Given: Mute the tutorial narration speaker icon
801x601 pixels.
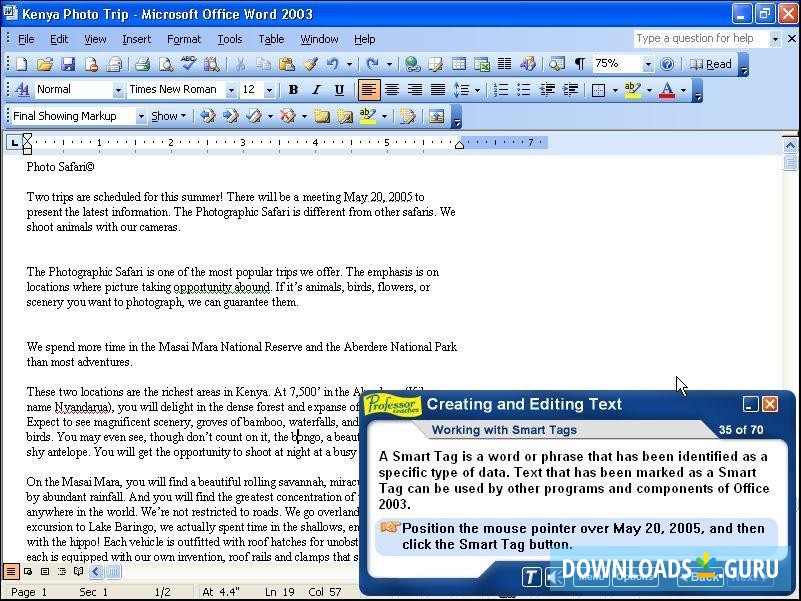Looking at the screenshot, I should coord(557,576).
